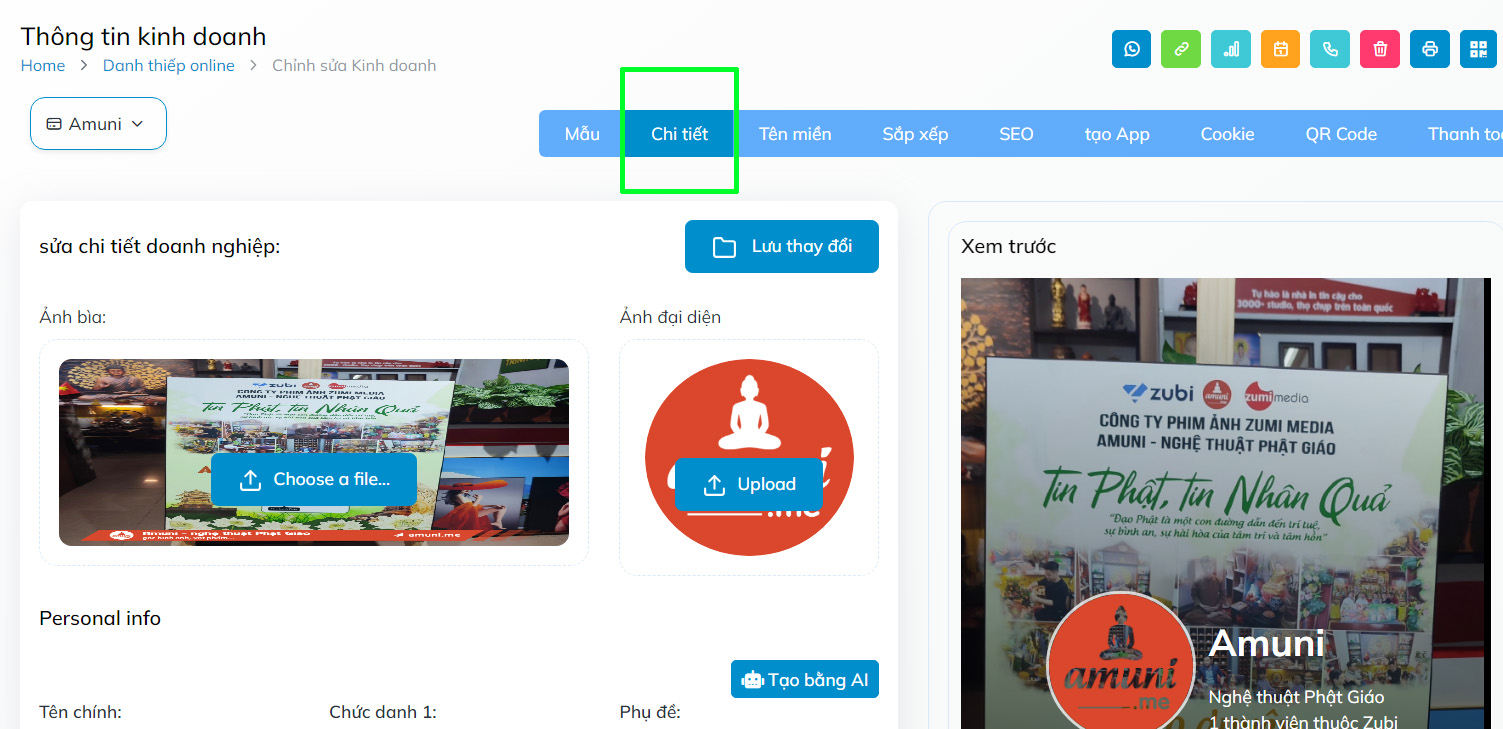Click the Amuni name in preview

[x=1266, y=643]
